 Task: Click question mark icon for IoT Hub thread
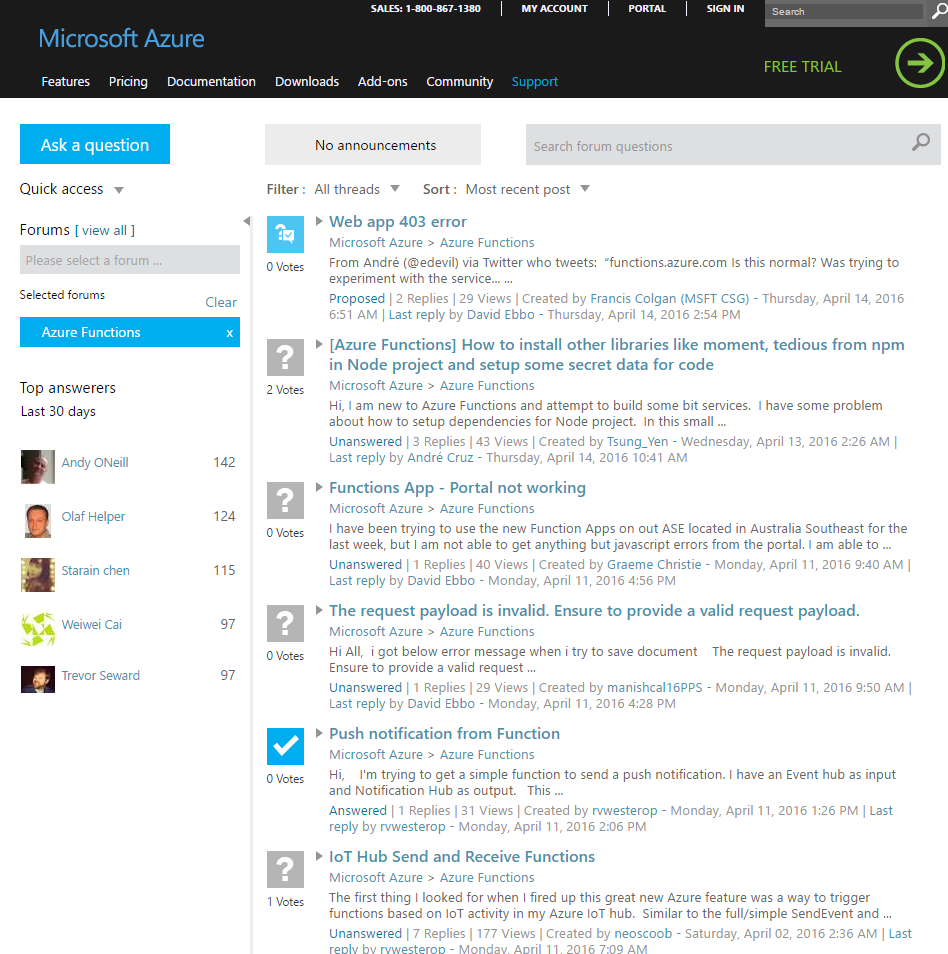point(285,869)
